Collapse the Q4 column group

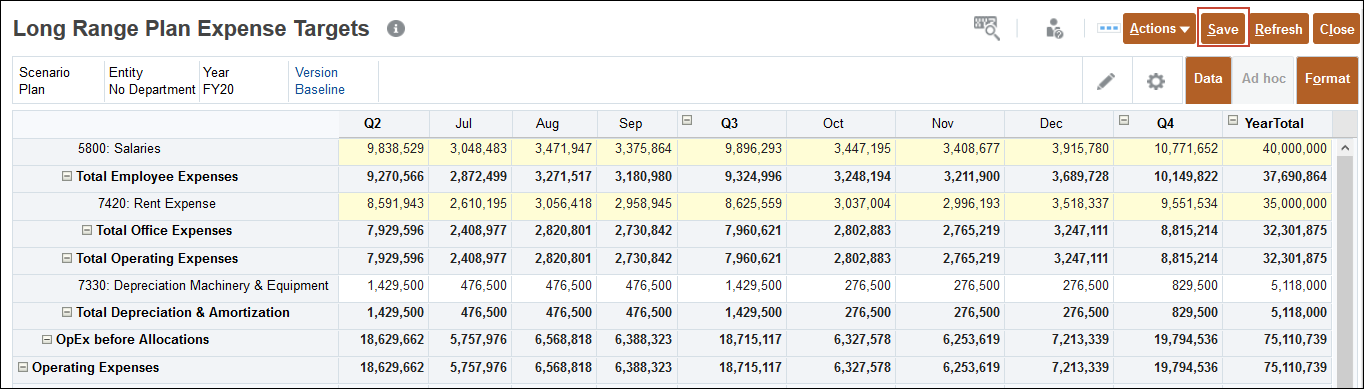1123,121
